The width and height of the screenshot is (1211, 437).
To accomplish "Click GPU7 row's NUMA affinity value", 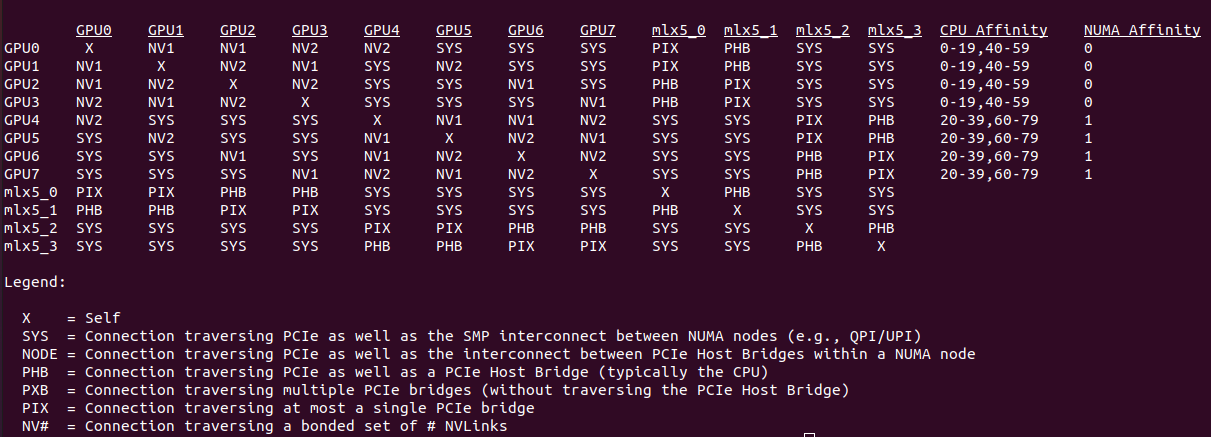I will [1088, 174].
